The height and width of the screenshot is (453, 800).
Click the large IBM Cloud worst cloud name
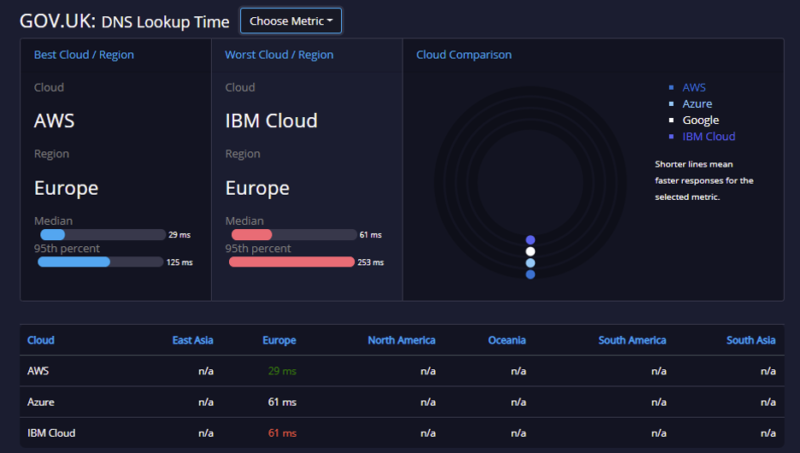271,121
